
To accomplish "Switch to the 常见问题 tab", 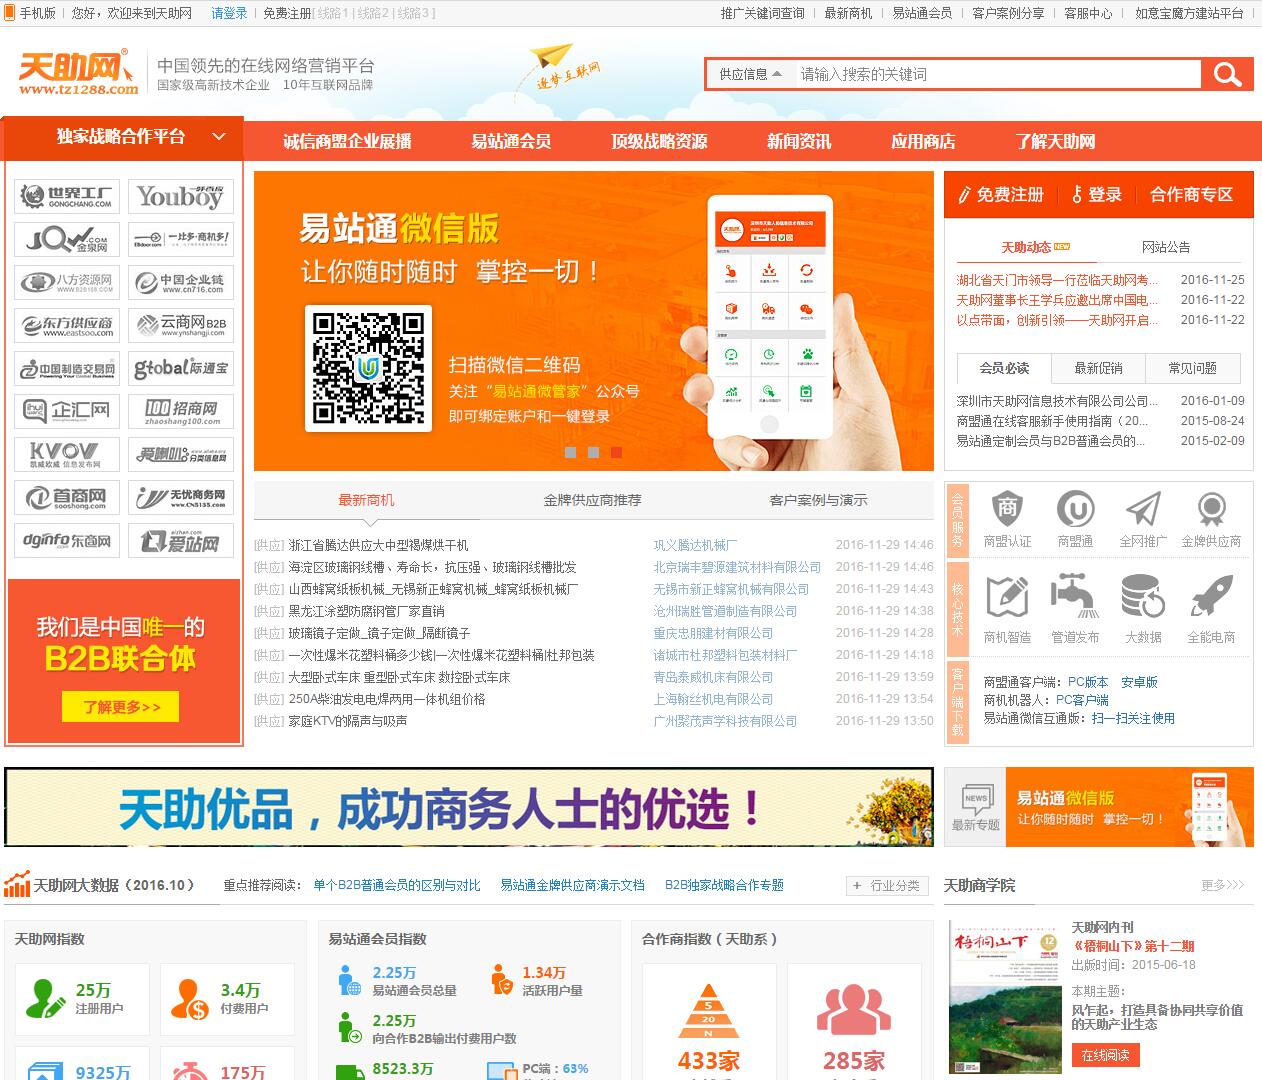I will 1193,368.
